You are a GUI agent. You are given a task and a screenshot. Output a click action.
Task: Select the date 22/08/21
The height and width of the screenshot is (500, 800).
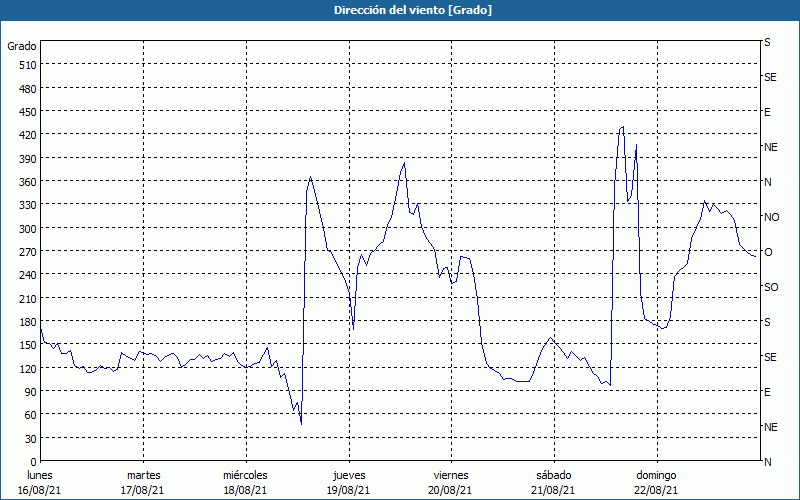(656, 490)
